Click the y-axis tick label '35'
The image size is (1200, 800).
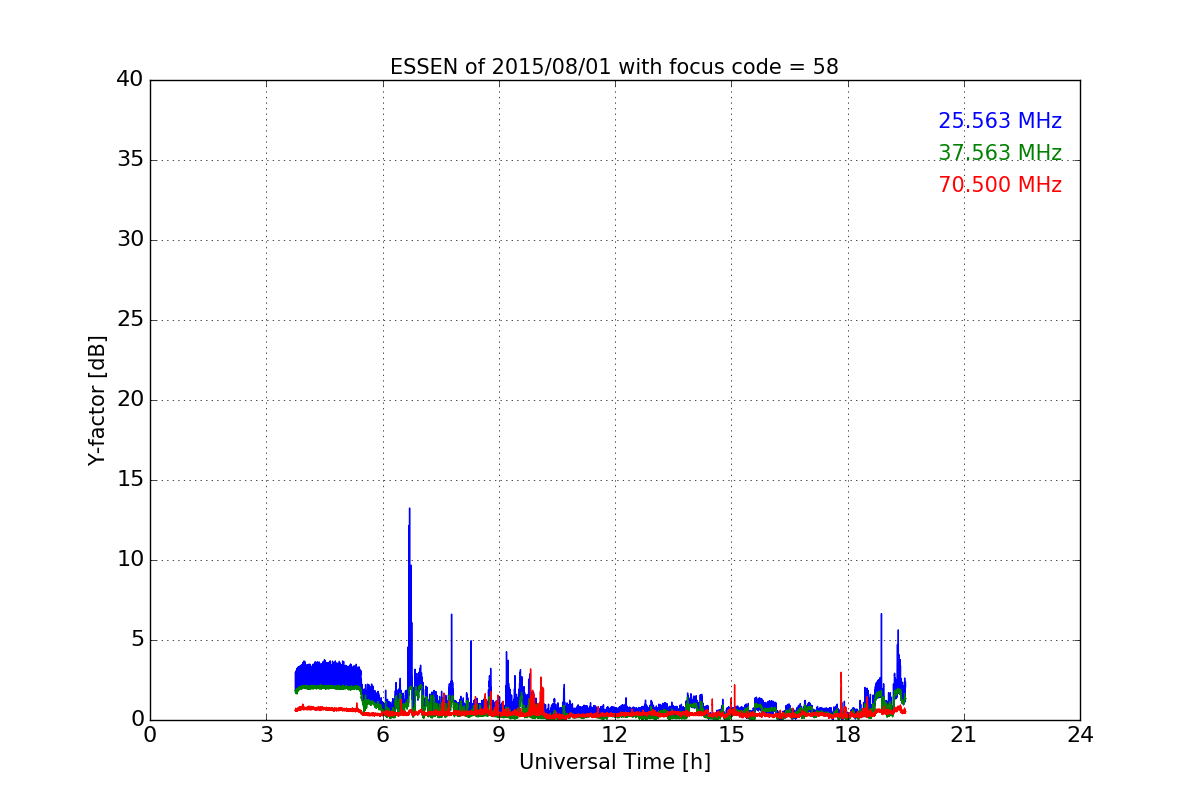[x=130, y=160]
